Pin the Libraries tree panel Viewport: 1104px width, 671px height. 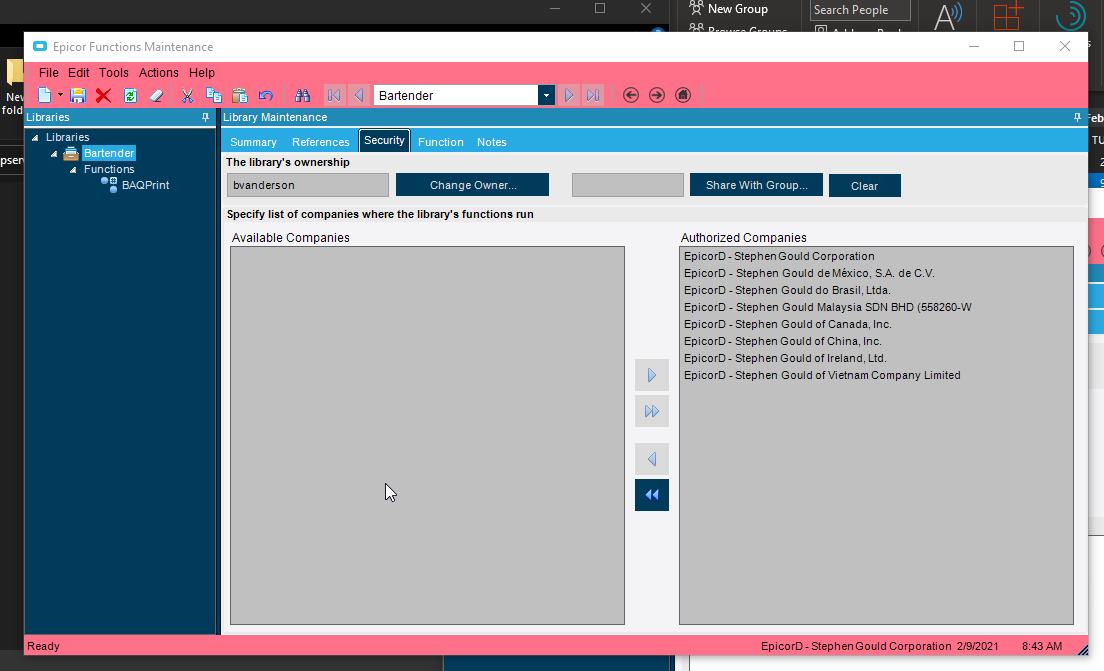coord(206,118)
